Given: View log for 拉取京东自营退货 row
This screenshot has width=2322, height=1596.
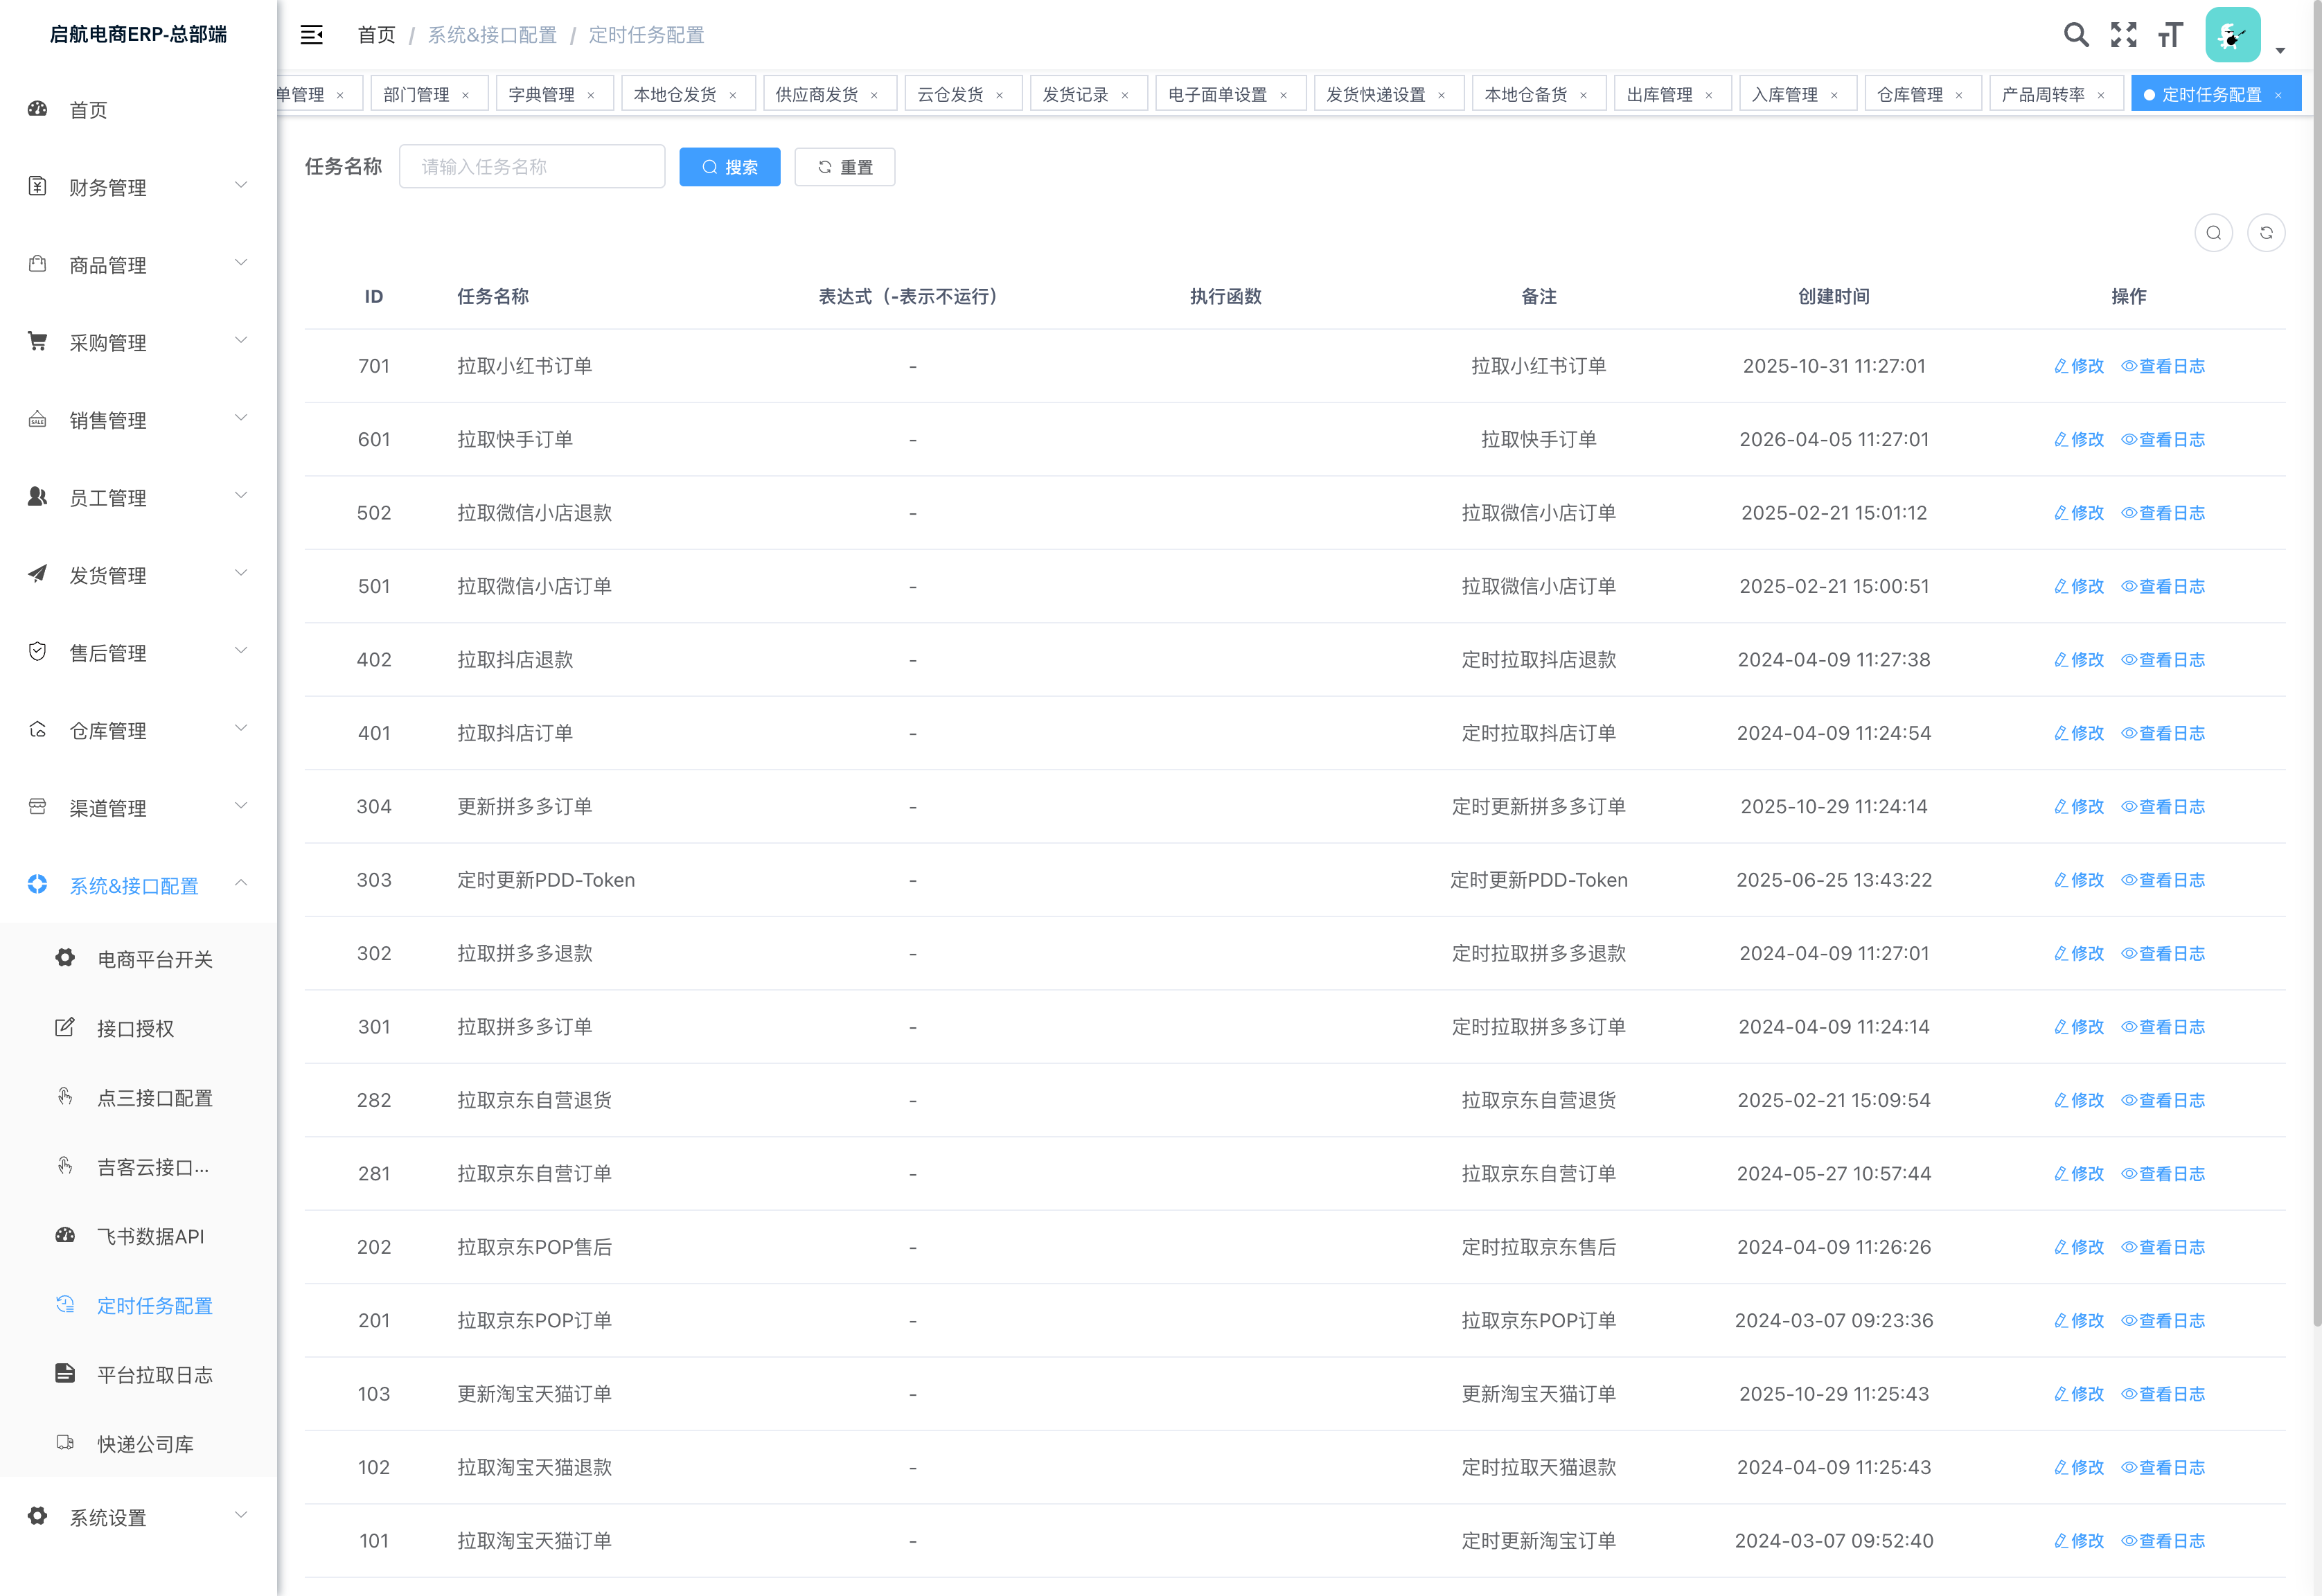Looking at the screenshot, I should (2163, 1100).
